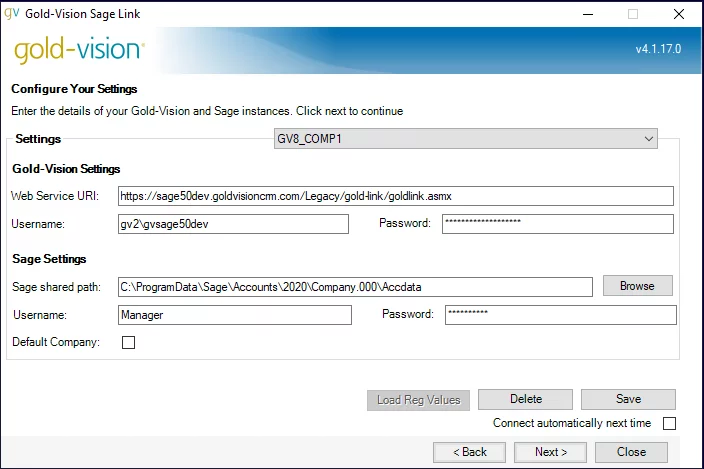Click the Gold-Vision Username field
The height and width of the screenshot is (469, 704).
(233, 224)
